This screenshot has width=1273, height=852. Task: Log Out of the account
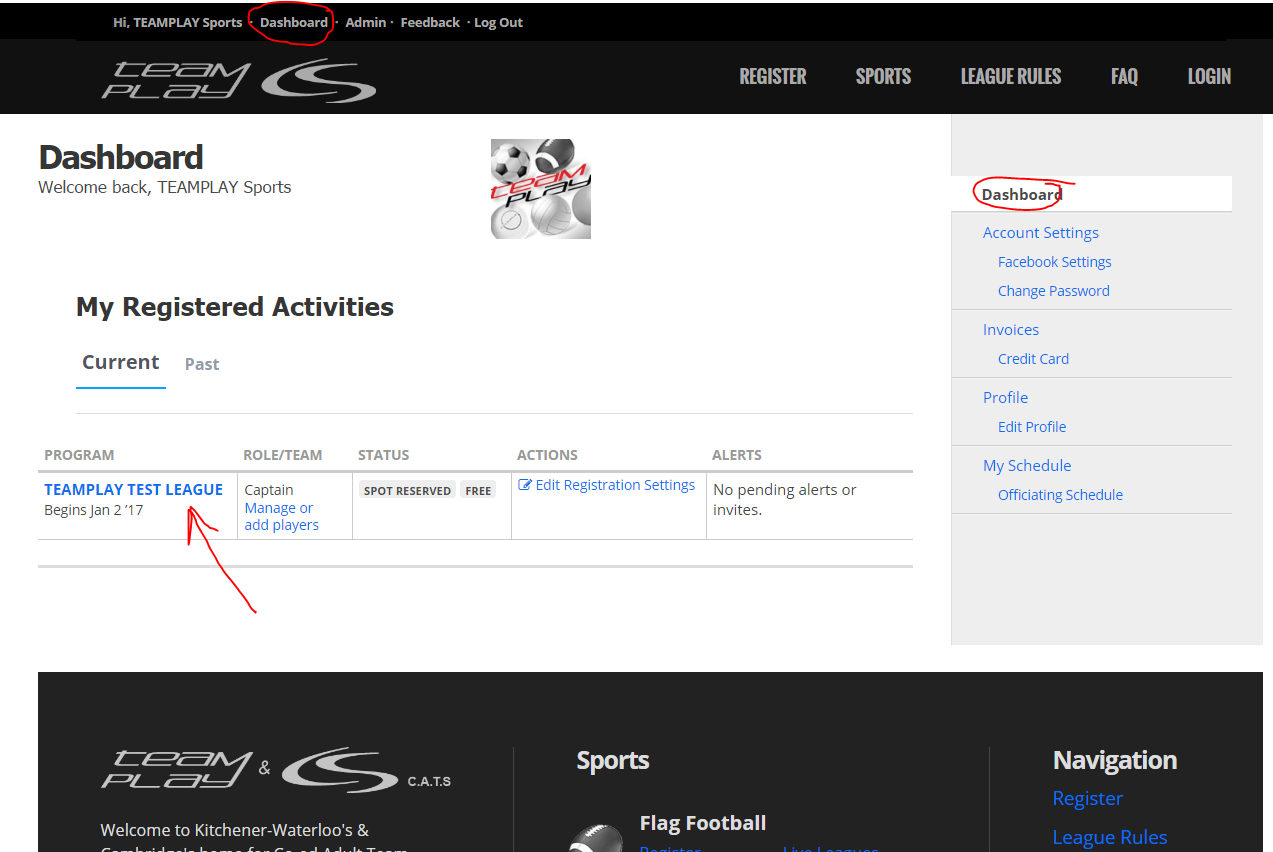pyautogui.click(x=498, y=22)
